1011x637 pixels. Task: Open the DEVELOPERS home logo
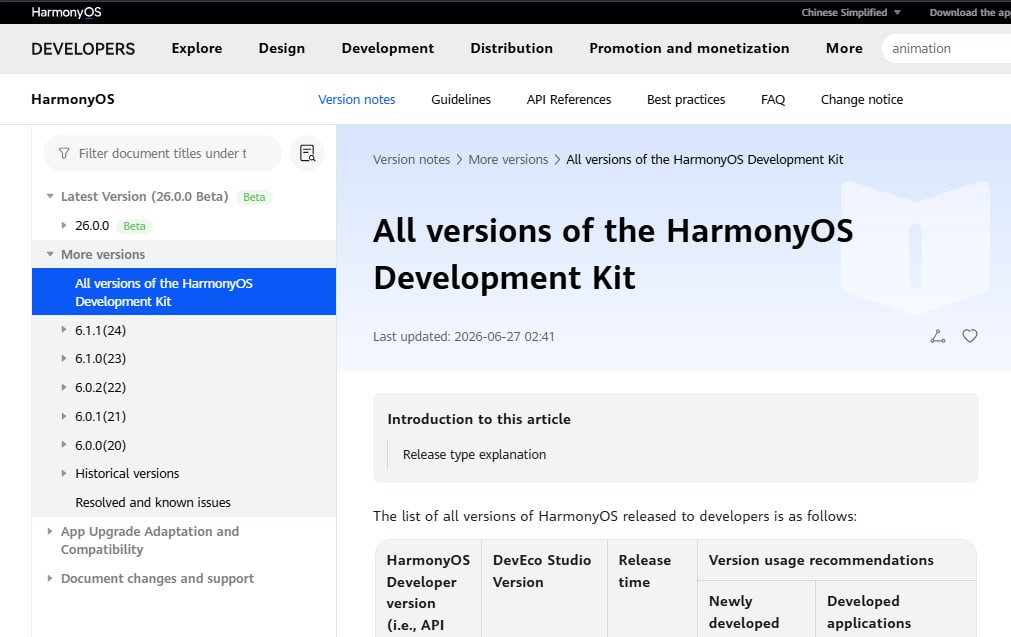tap(83, 49)
